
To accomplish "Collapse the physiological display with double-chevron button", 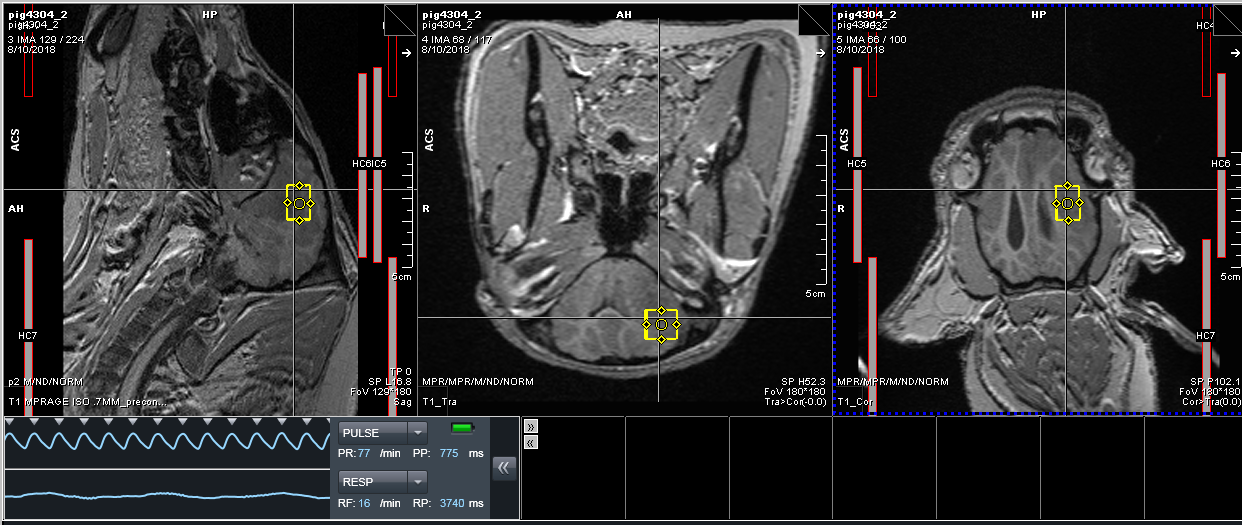I will 505,467.
